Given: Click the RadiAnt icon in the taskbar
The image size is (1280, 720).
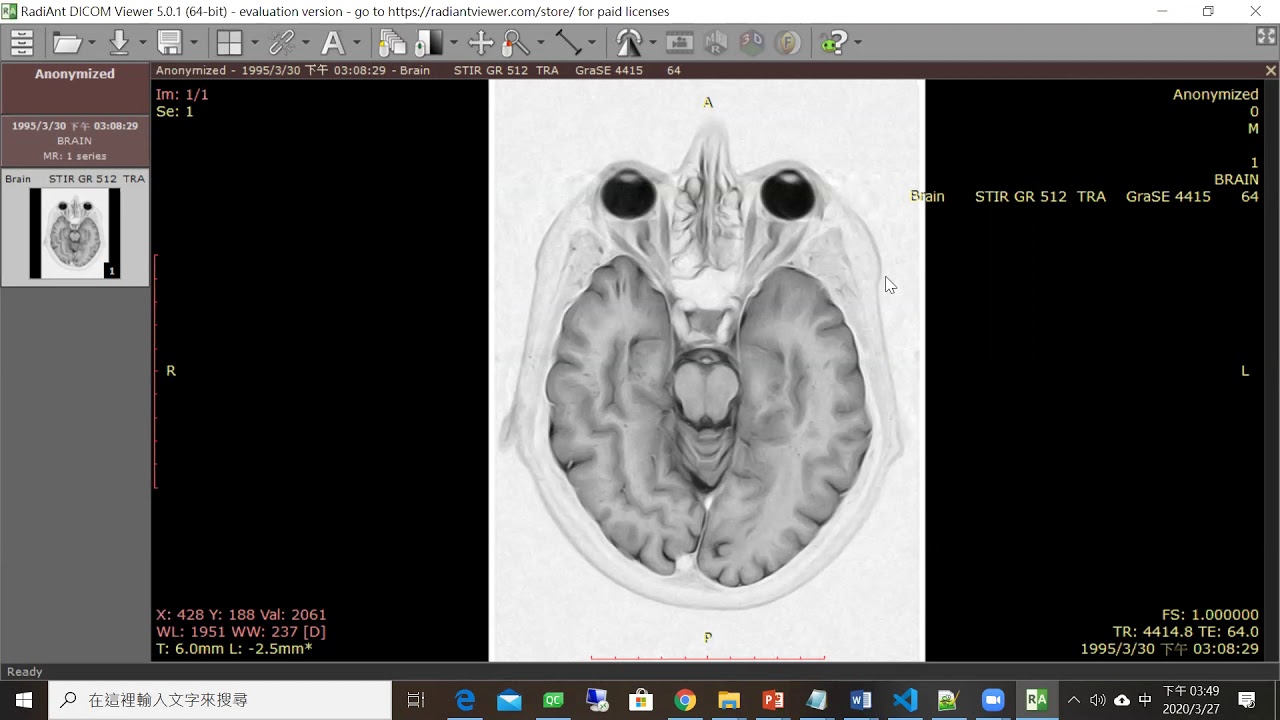Looking at the screenshot, I should pyautogui.click(x=1037, y=700).
